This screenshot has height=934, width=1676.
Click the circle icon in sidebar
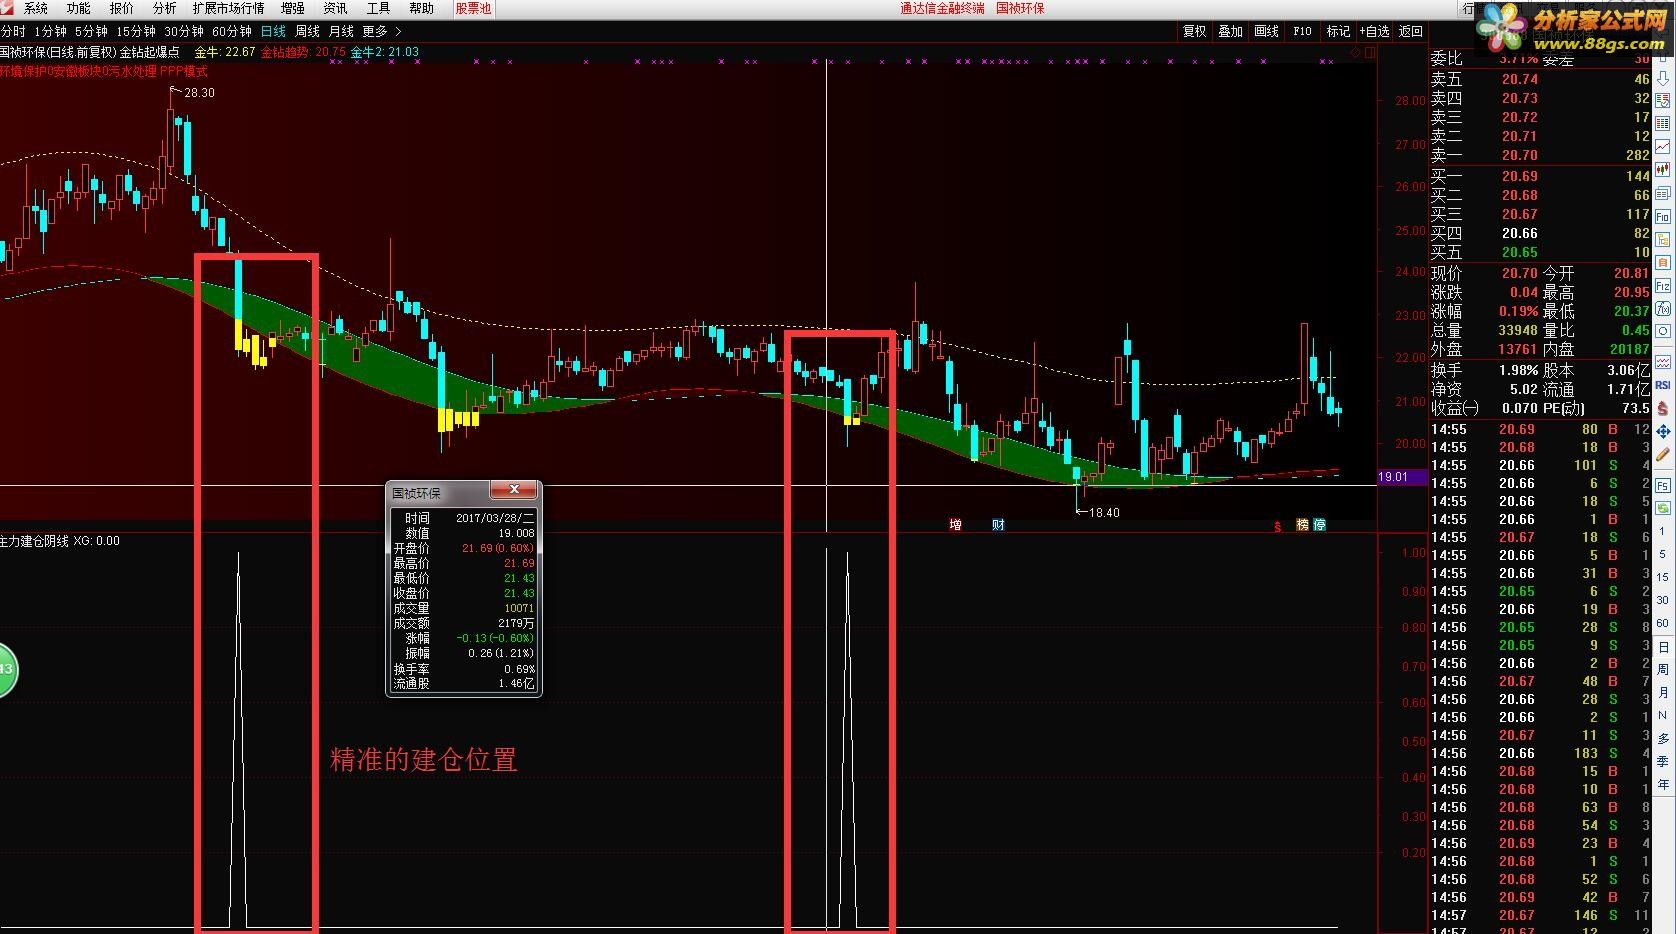1663,329
